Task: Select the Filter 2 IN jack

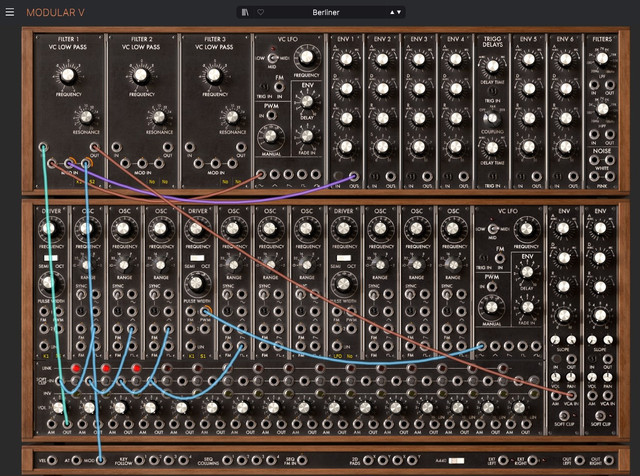Action: (116, 147)
